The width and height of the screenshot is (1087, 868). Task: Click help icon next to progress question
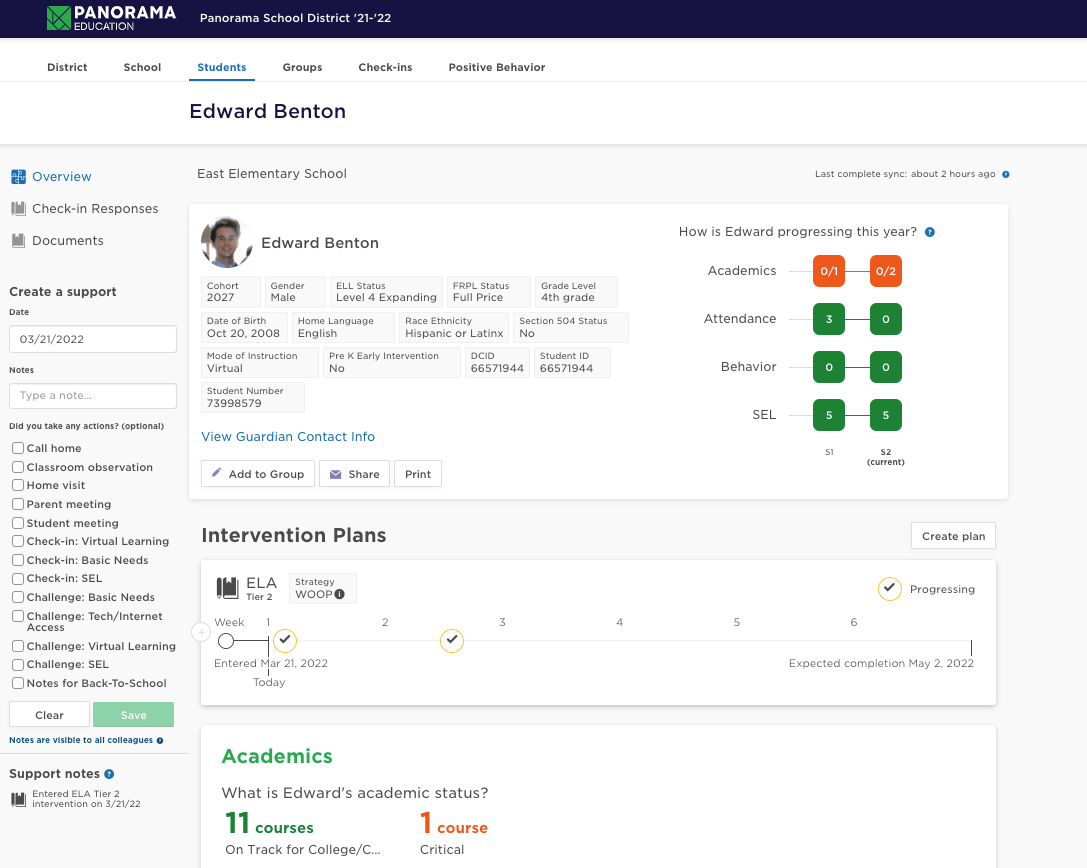point(929,232)
